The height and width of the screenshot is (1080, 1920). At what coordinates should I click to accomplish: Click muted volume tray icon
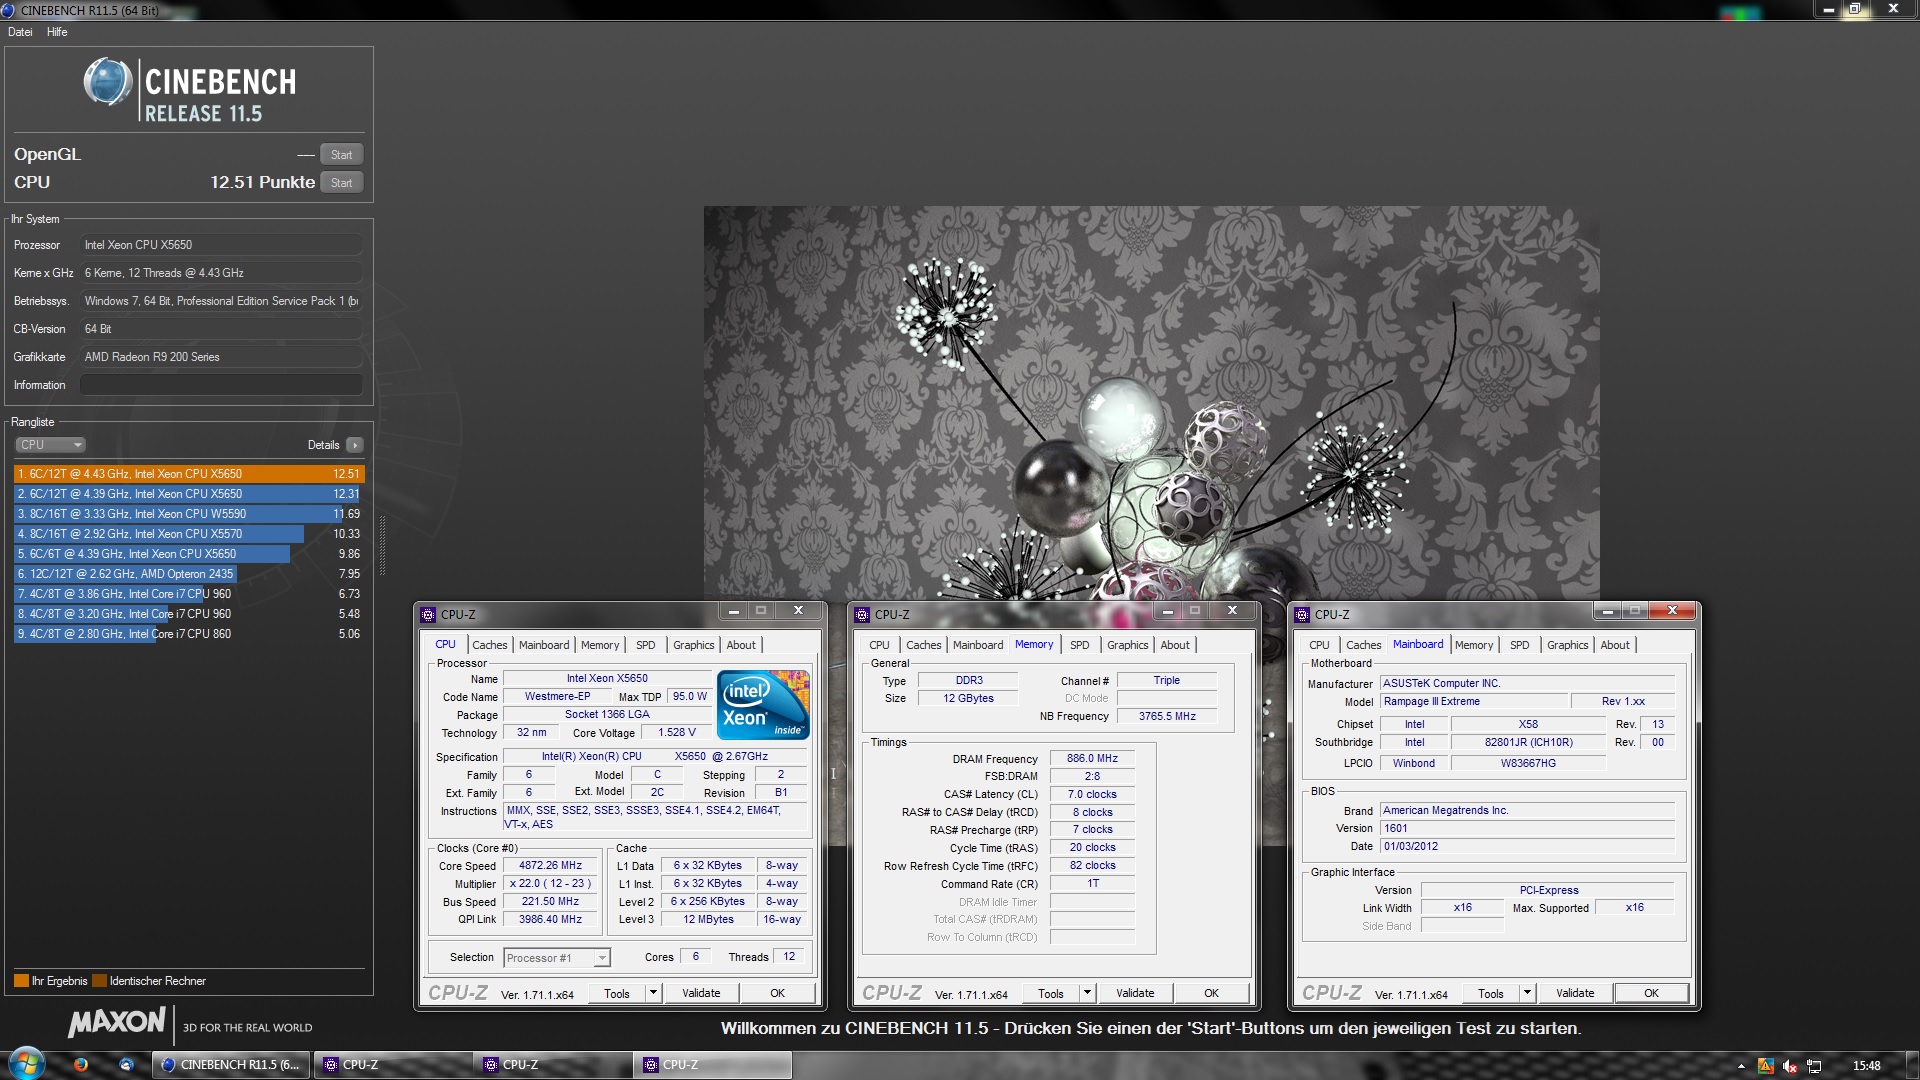pyautogui.click(x=1790, y=1066)
